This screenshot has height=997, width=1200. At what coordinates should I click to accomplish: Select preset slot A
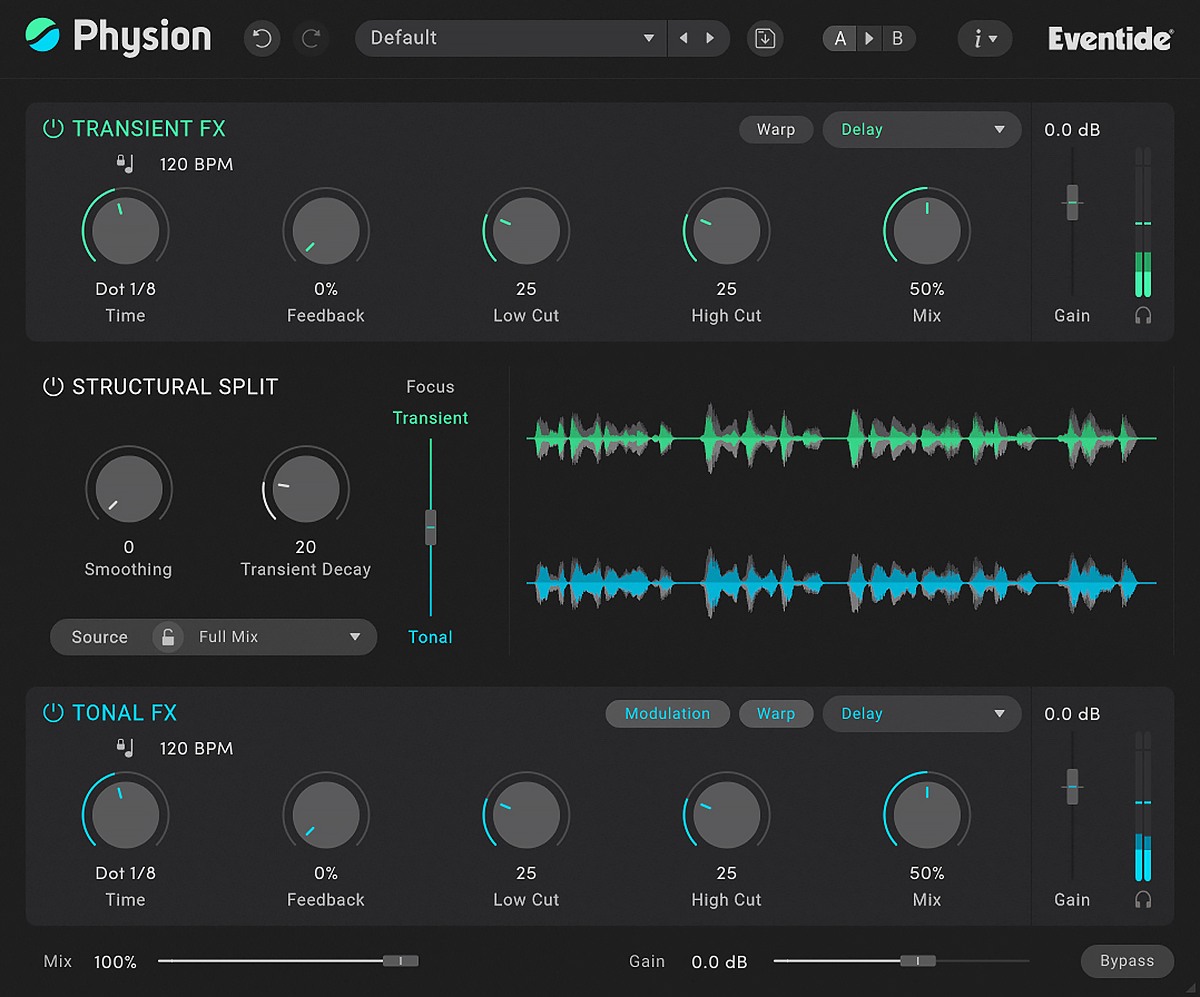click(x=840, y=39)
